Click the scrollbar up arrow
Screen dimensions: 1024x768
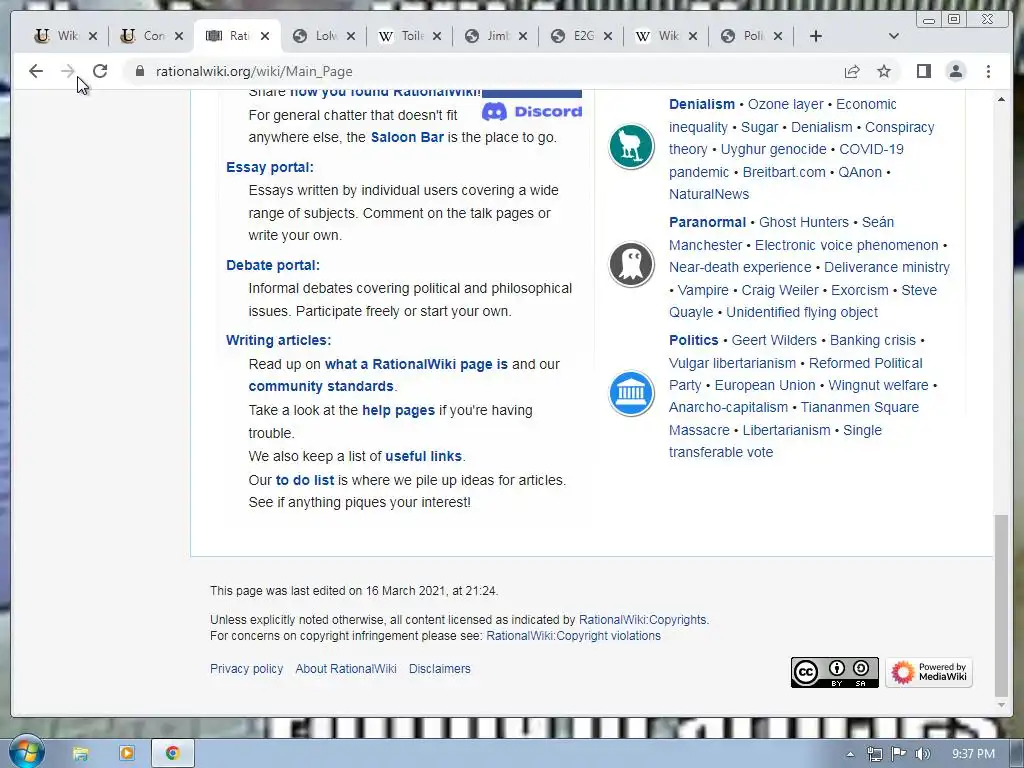point(1001,99)
